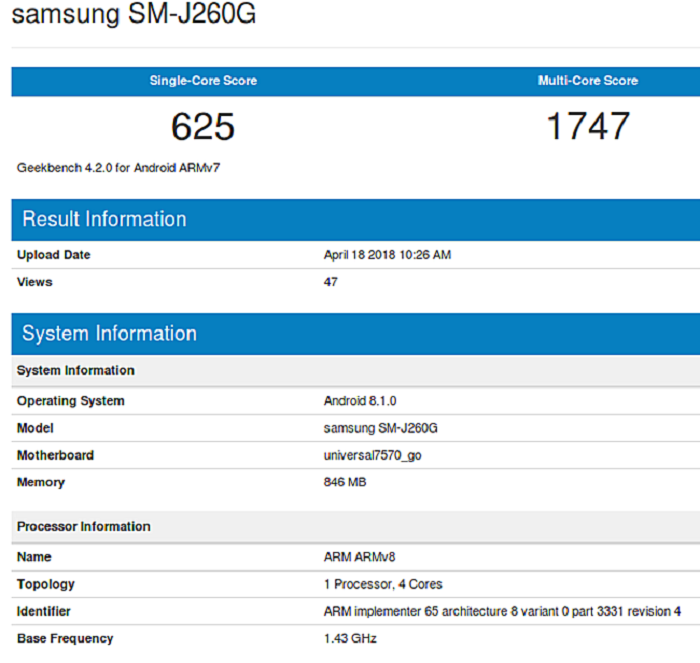Select the '1 Processor, 4 Cores' value
The image size is (700, 663).
coord(383,584)
